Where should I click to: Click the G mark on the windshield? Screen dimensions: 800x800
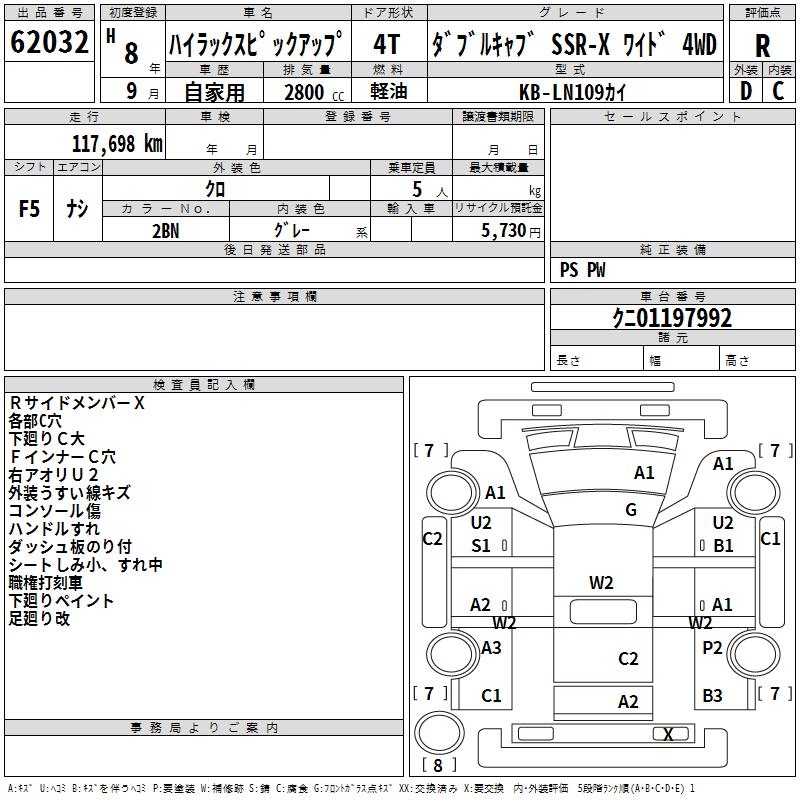[x=631, y=510]
